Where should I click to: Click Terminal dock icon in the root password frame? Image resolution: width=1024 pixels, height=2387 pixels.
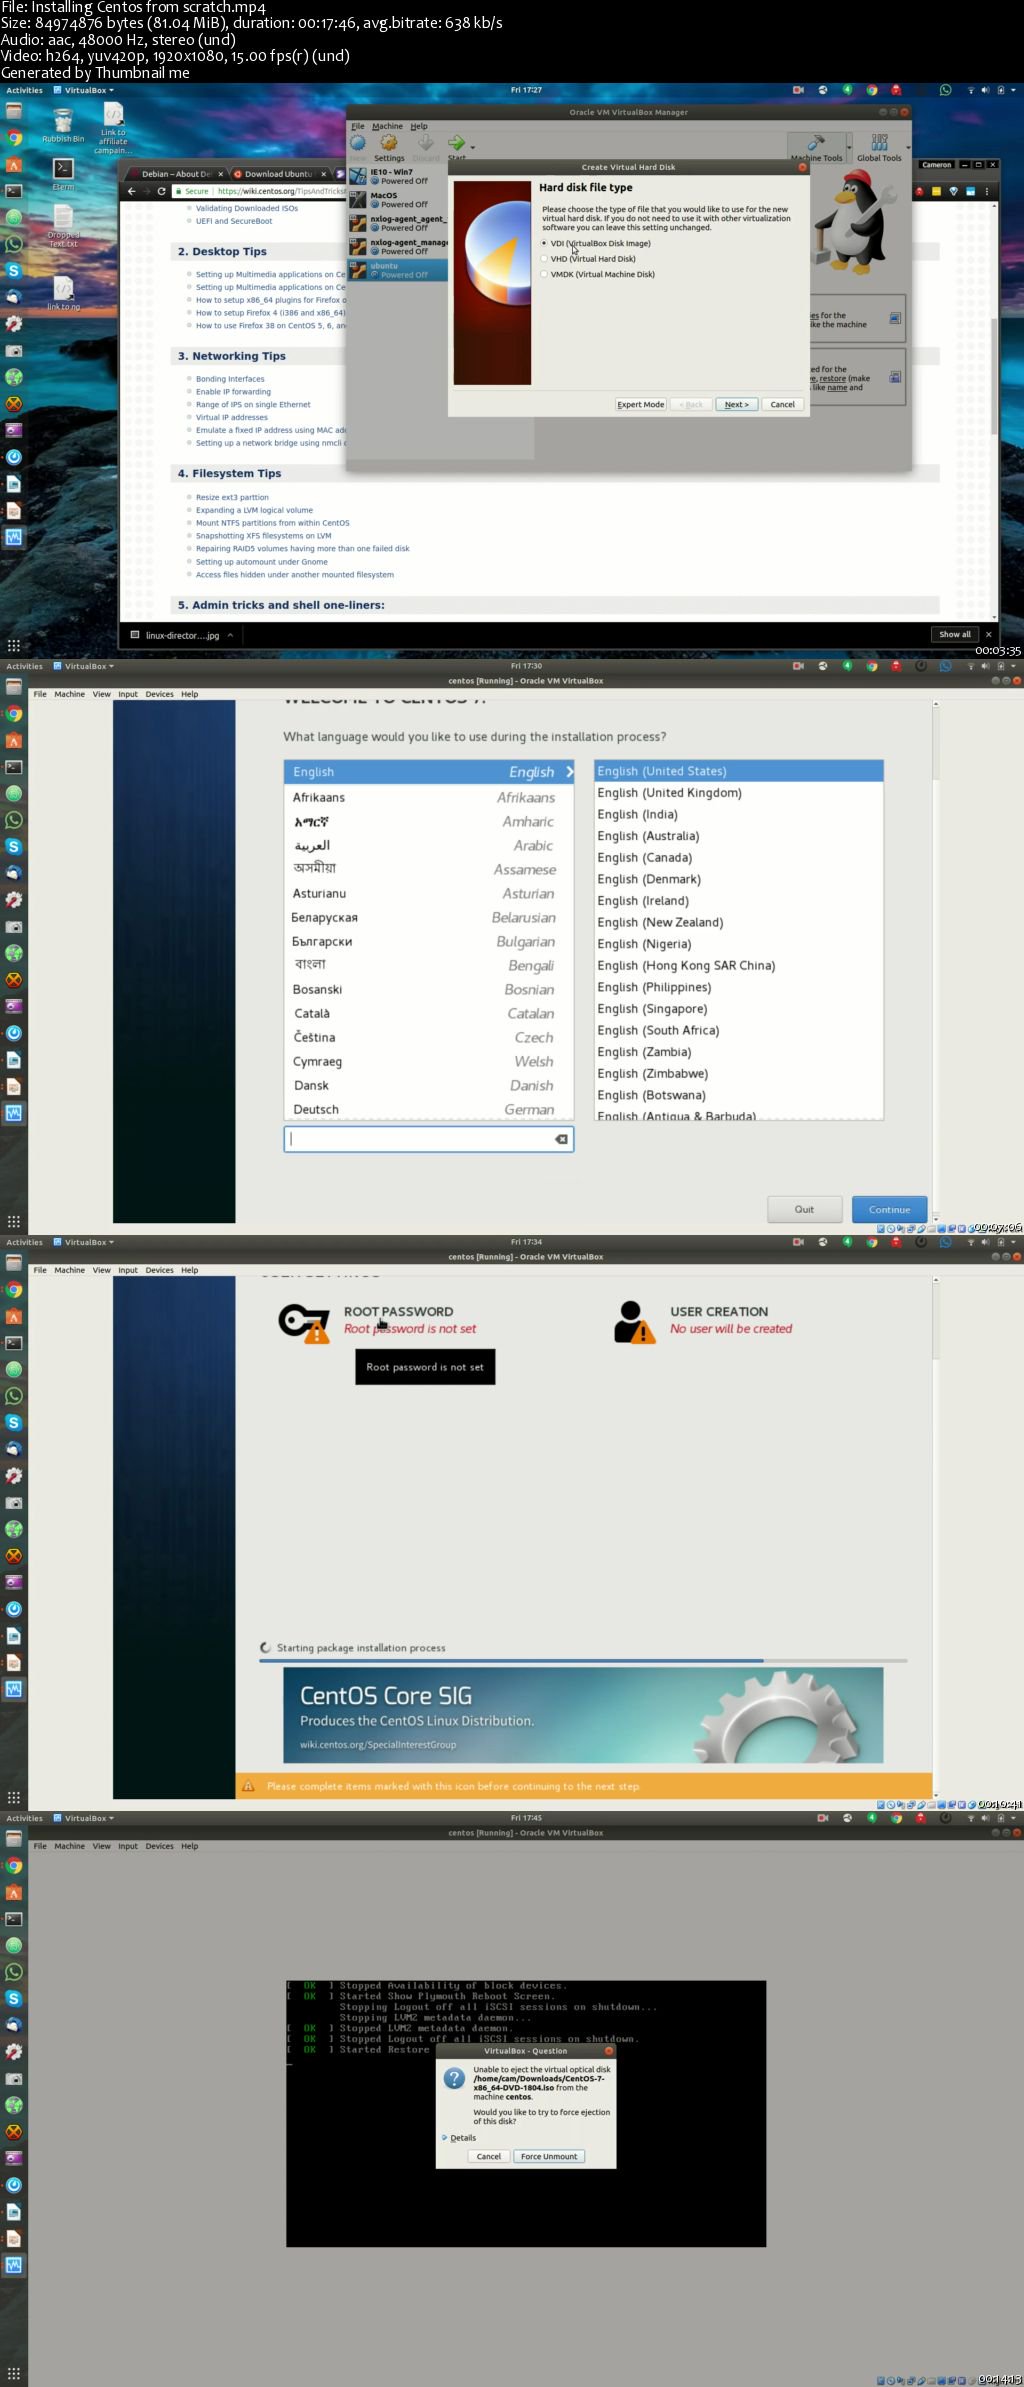(14, 1343)
